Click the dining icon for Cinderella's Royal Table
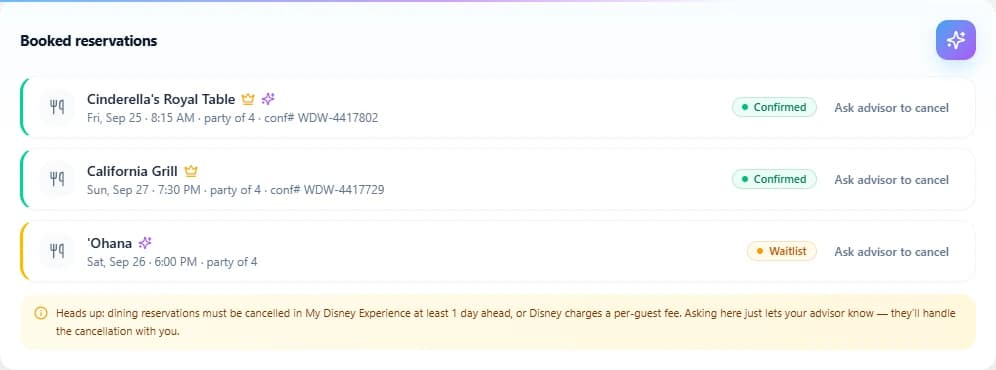The height and width of the screenshot is (370, 996). tap(57, 107)
